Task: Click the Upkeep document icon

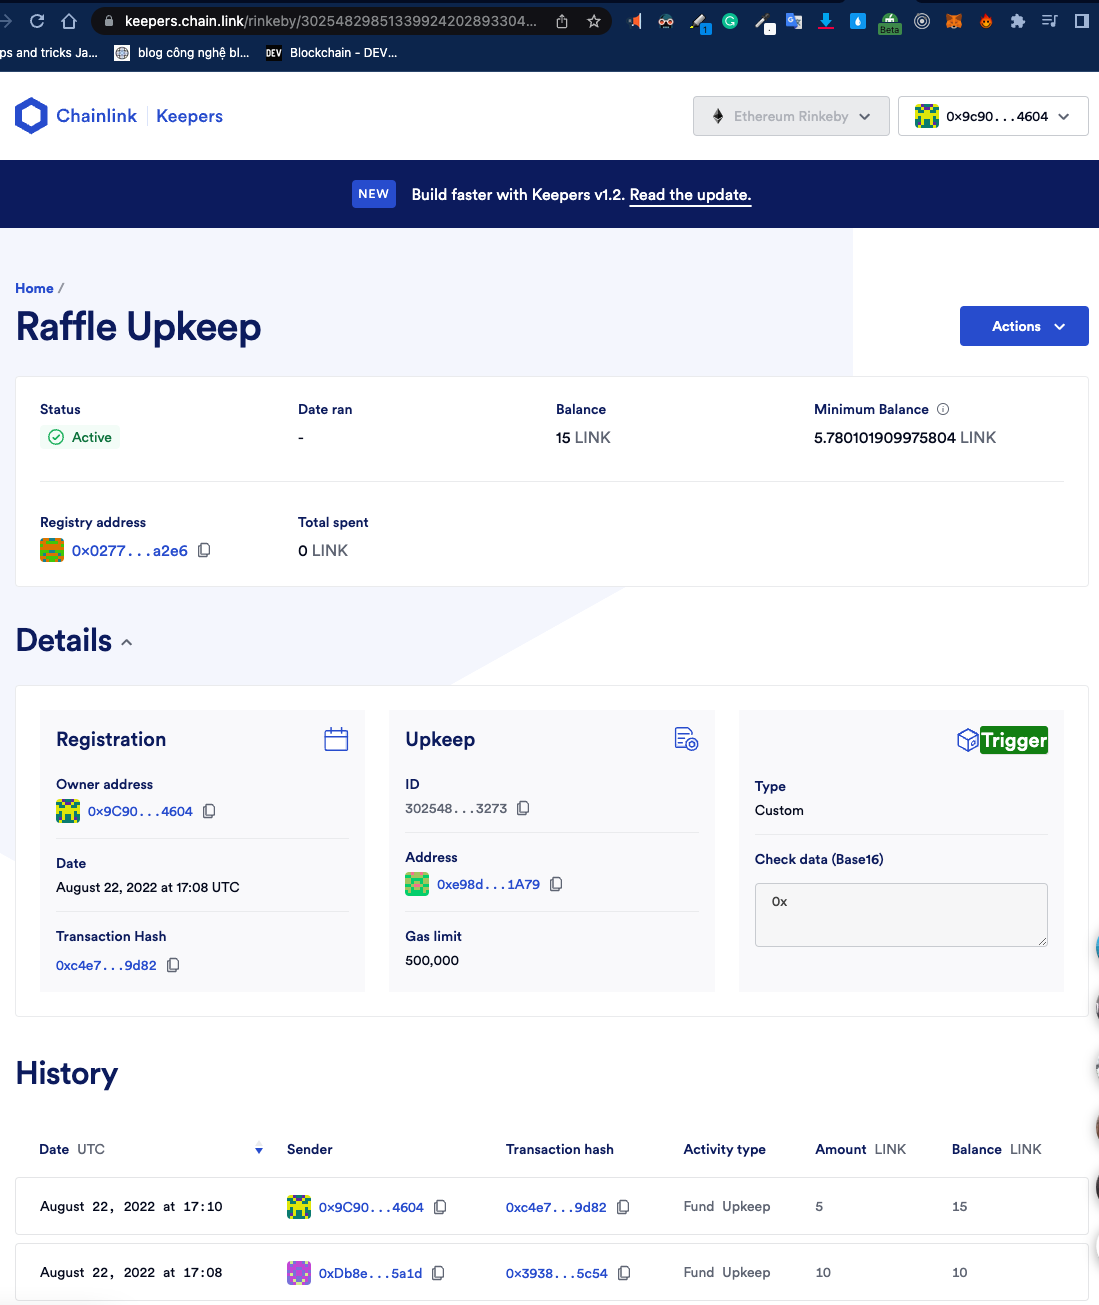Action: tap(686, 739)
